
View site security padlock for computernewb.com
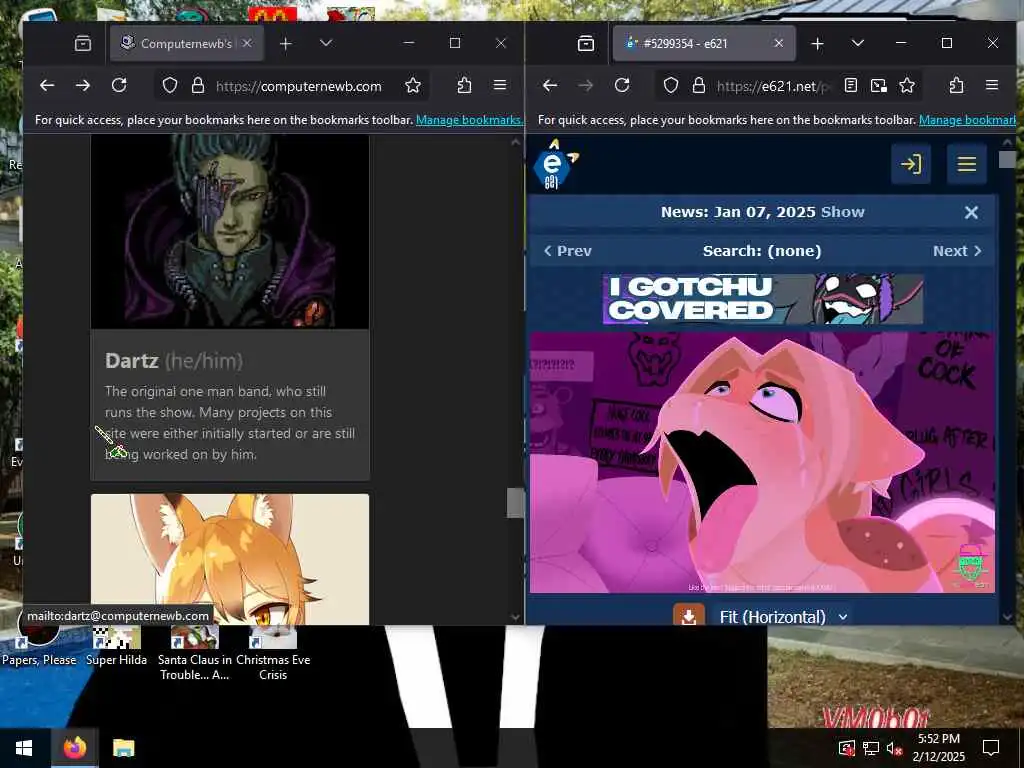(197, 86)
